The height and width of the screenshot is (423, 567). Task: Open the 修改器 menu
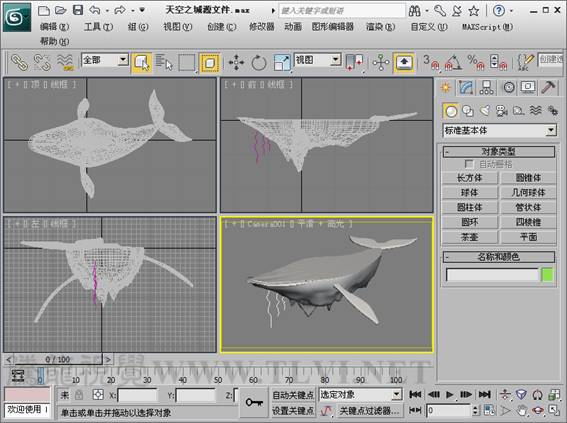pos(261,27)
